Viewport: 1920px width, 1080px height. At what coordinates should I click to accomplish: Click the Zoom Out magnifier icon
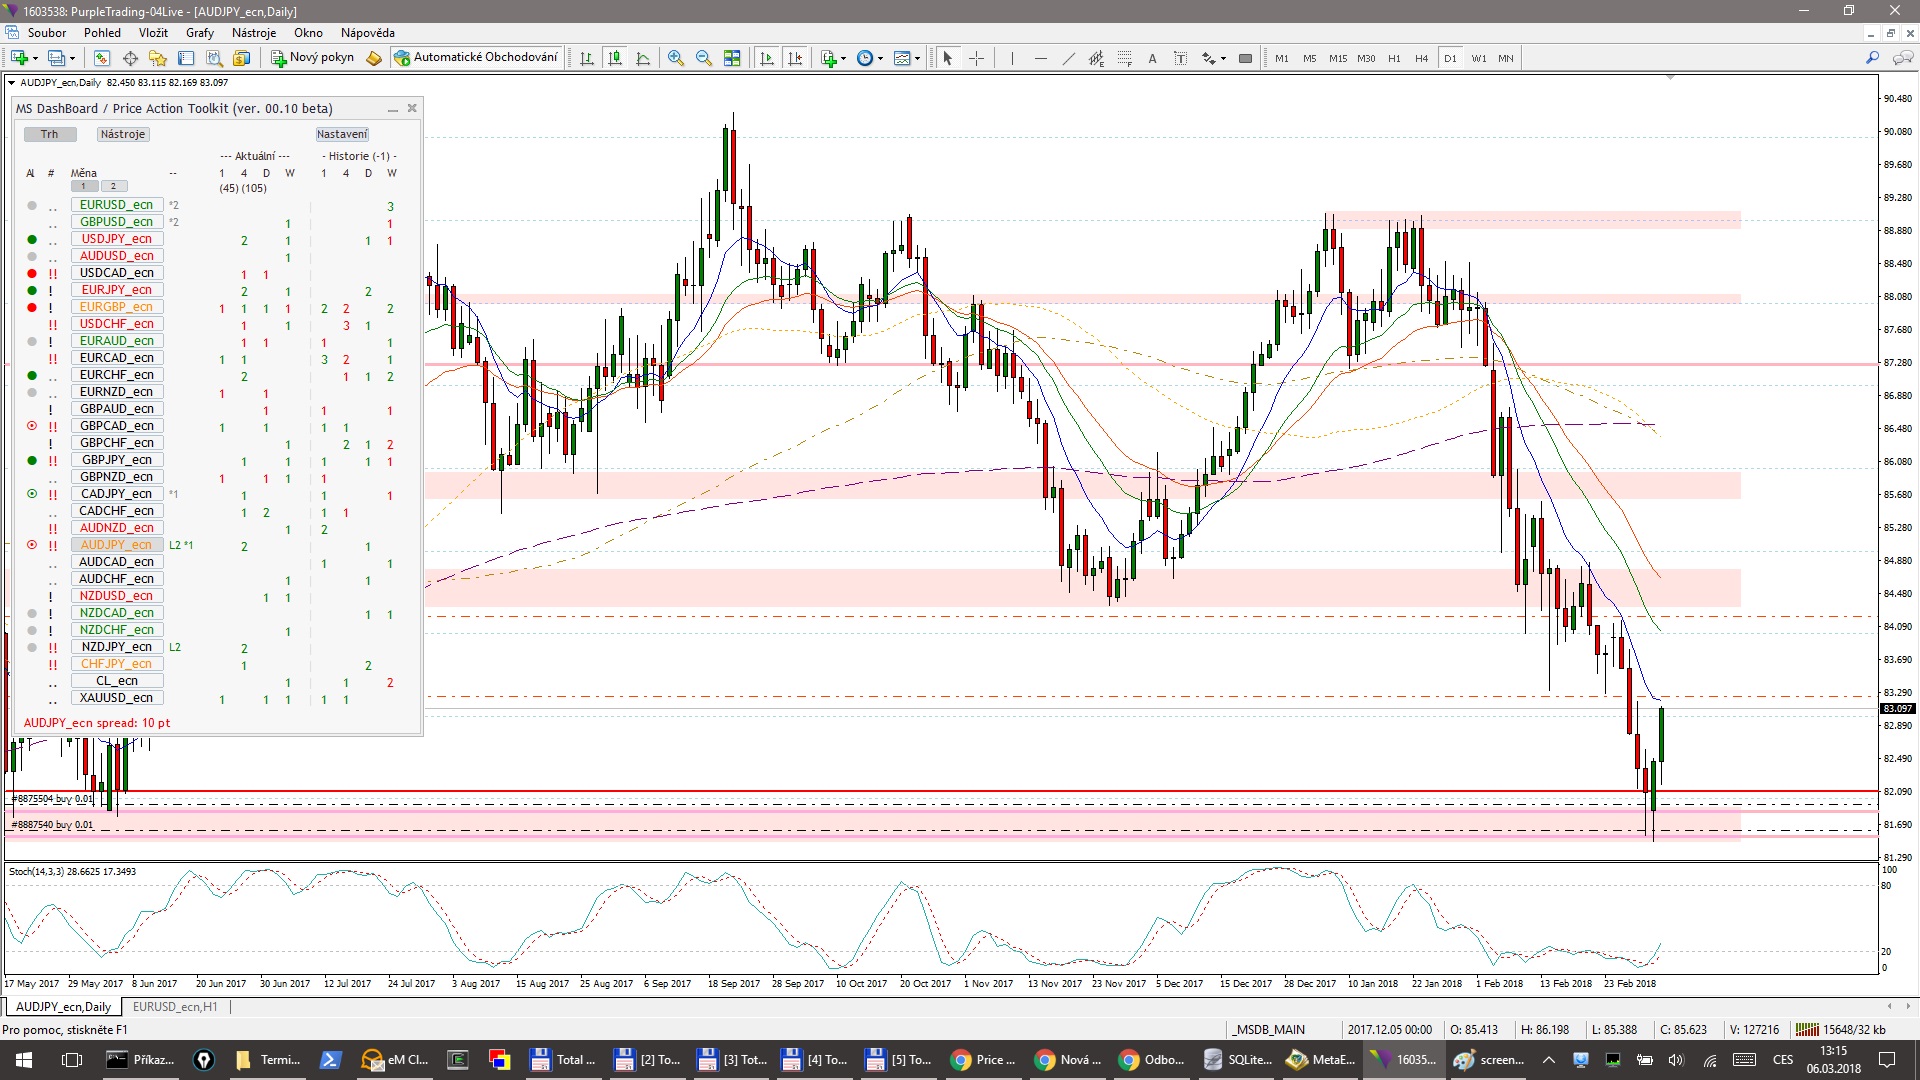coord(704,58)
